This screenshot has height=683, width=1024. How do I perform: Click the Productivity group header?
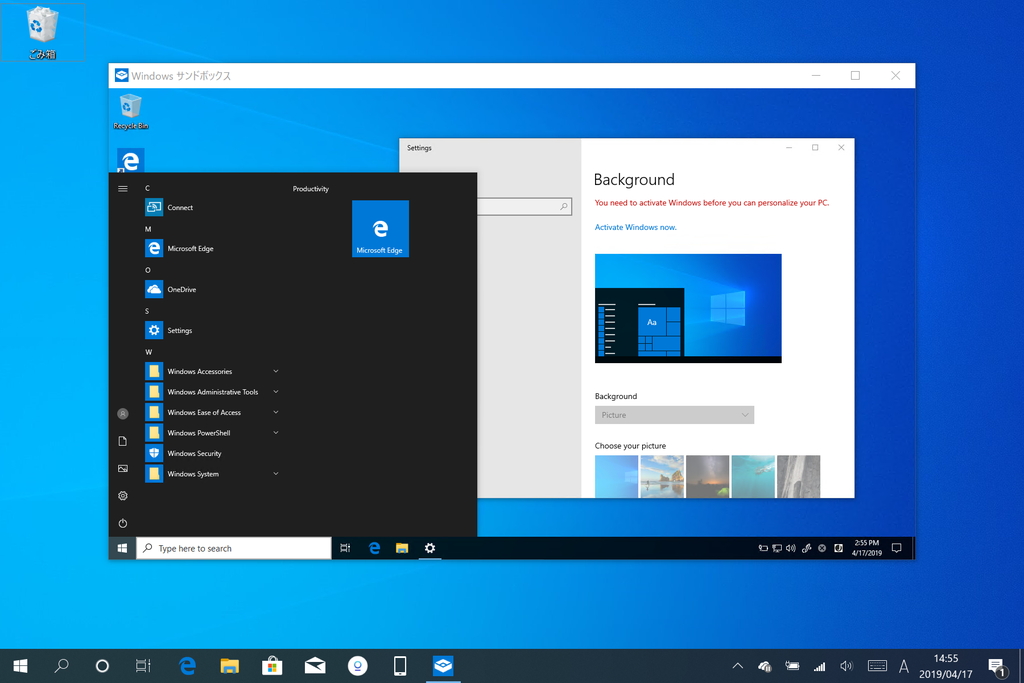[x=311, y=189]
